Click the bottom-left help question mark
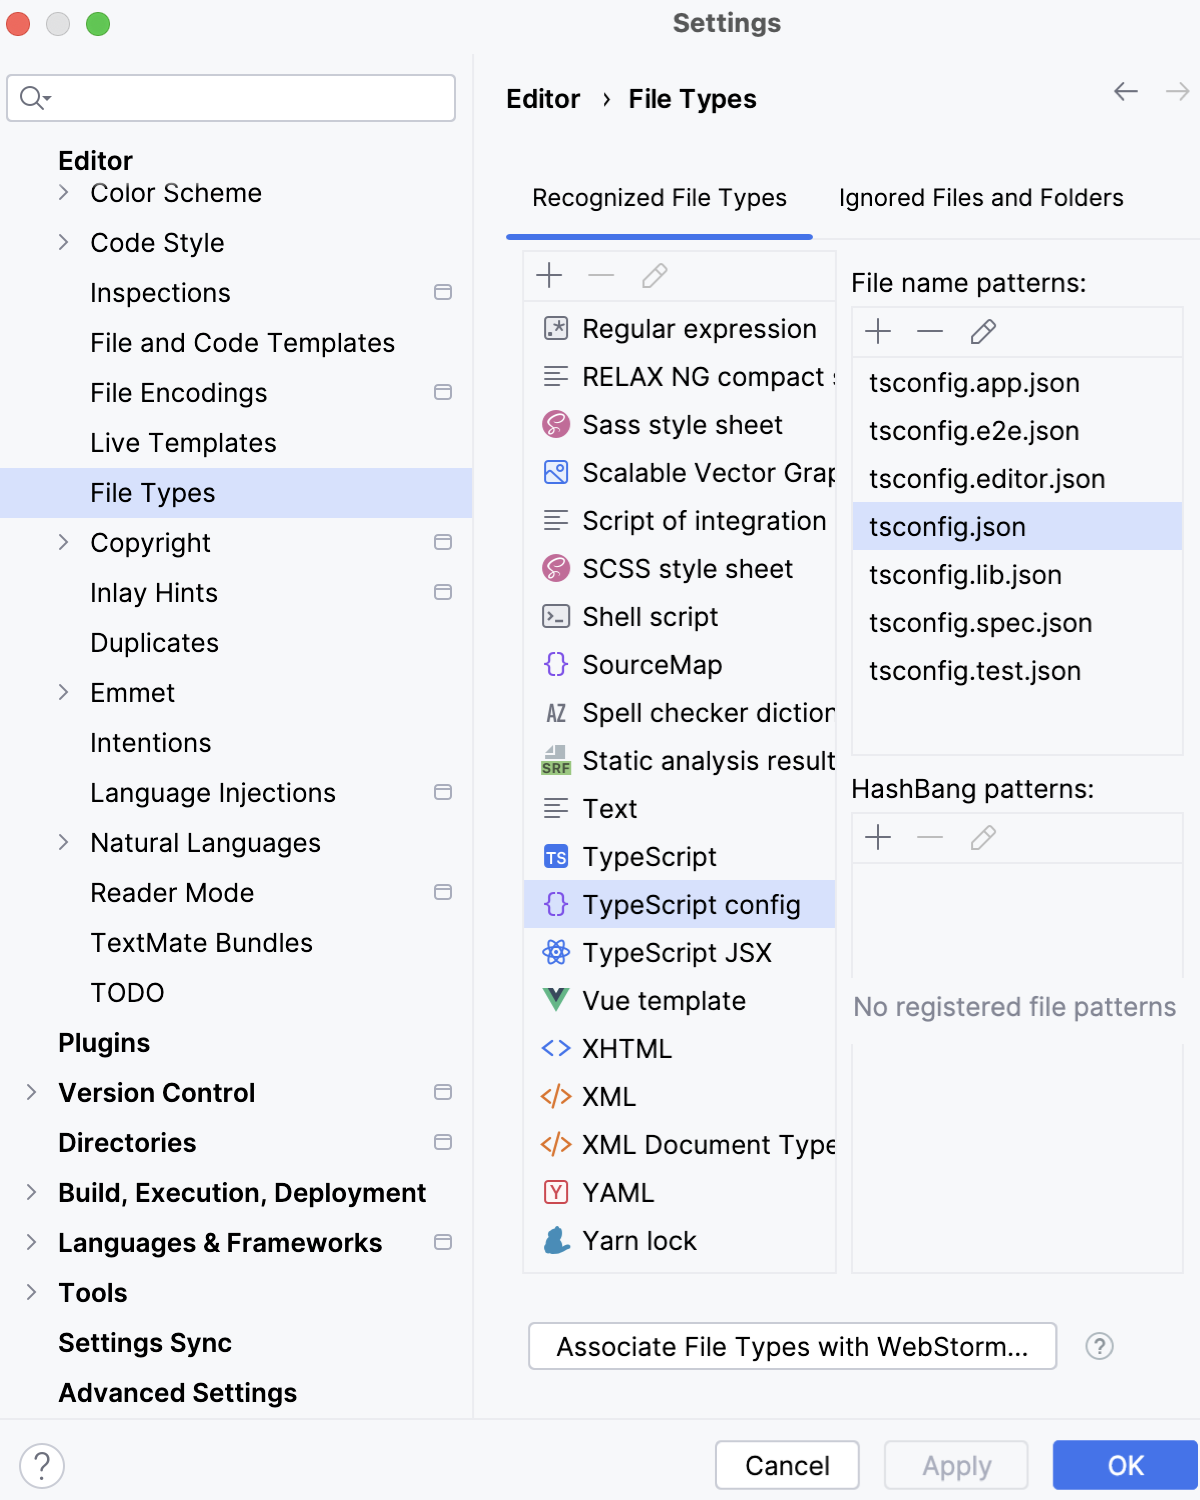 point(40,1467)
